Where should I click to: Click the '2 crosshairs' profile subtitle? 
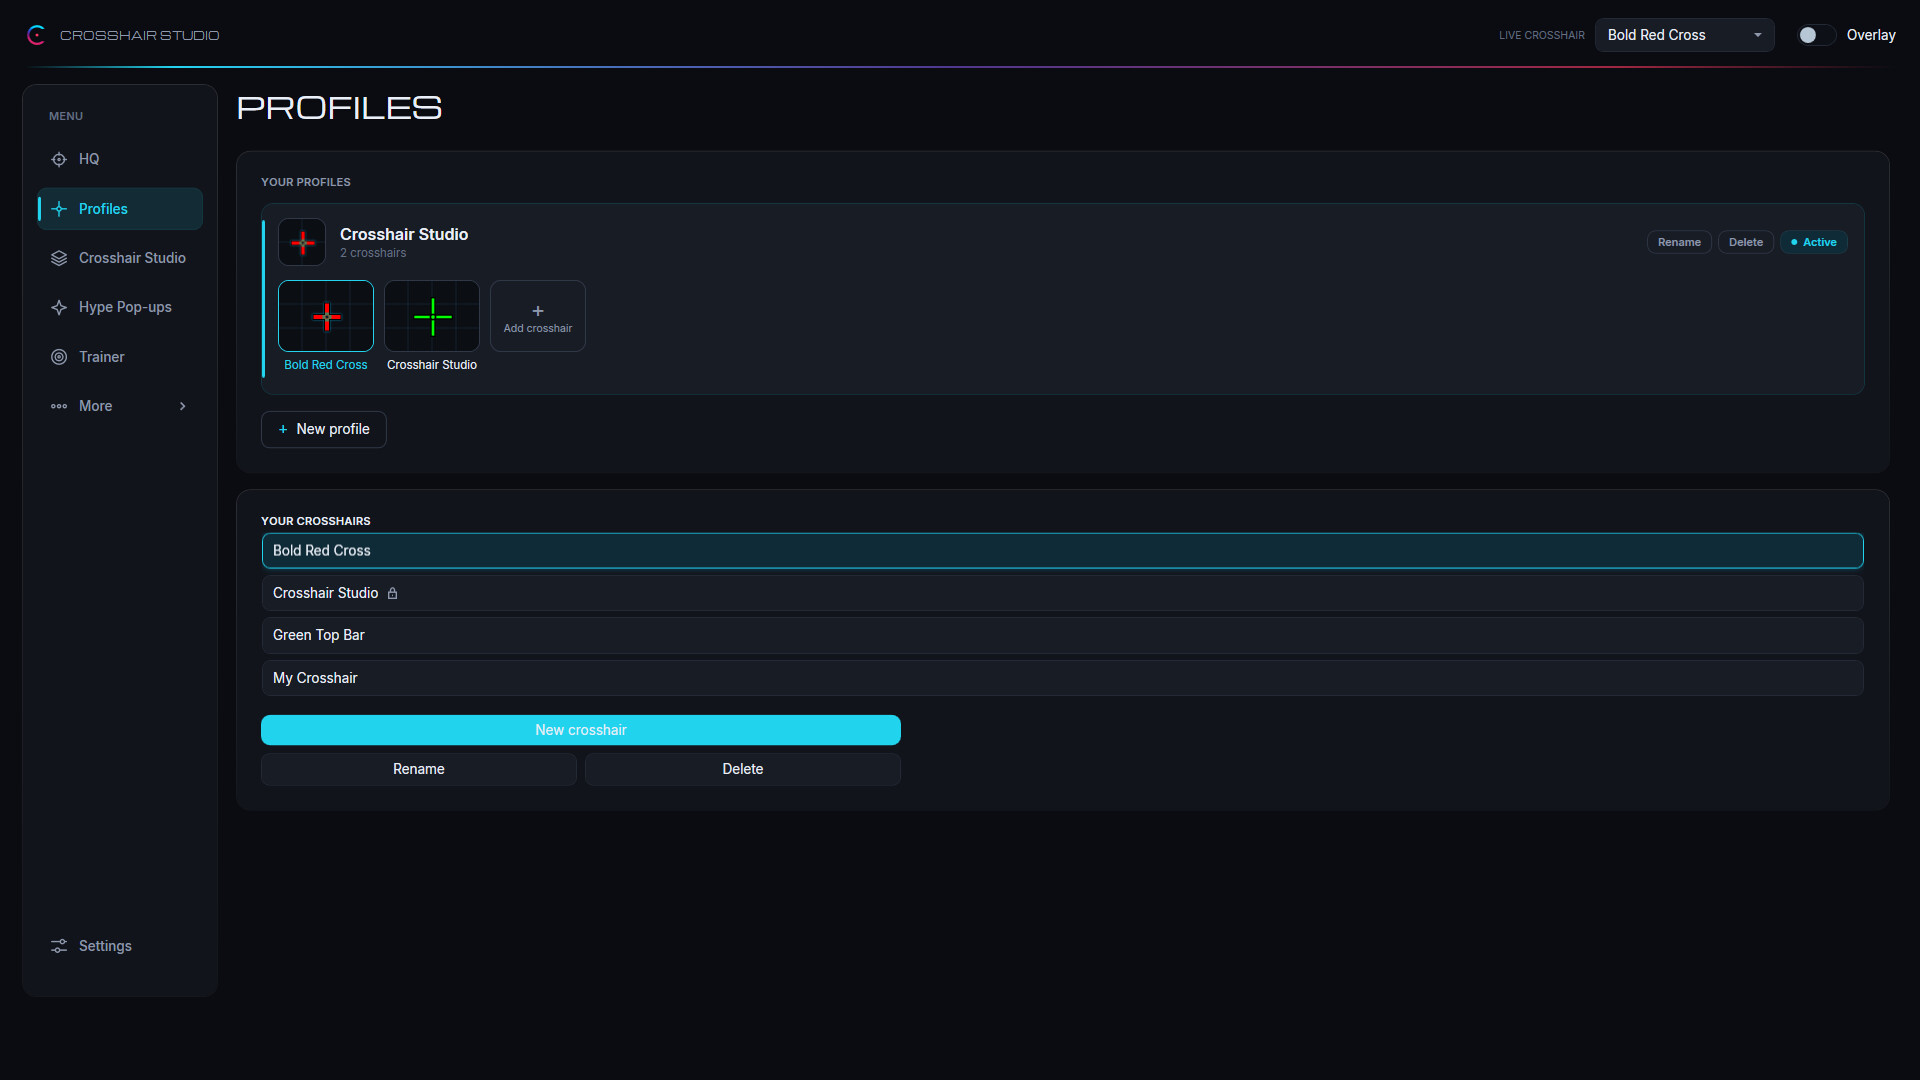point(373,253)
